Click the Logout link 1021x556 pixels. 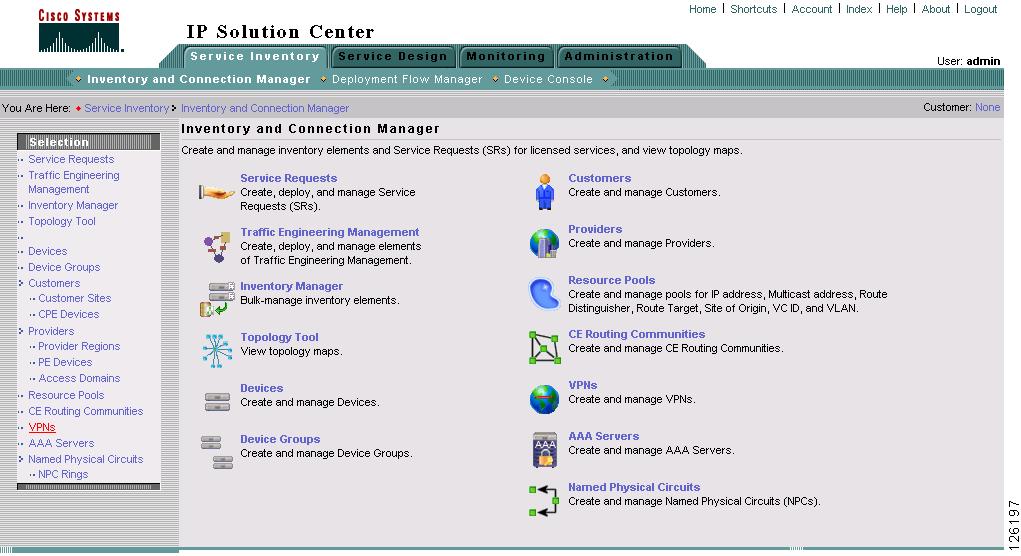click(x=980, y=9)
